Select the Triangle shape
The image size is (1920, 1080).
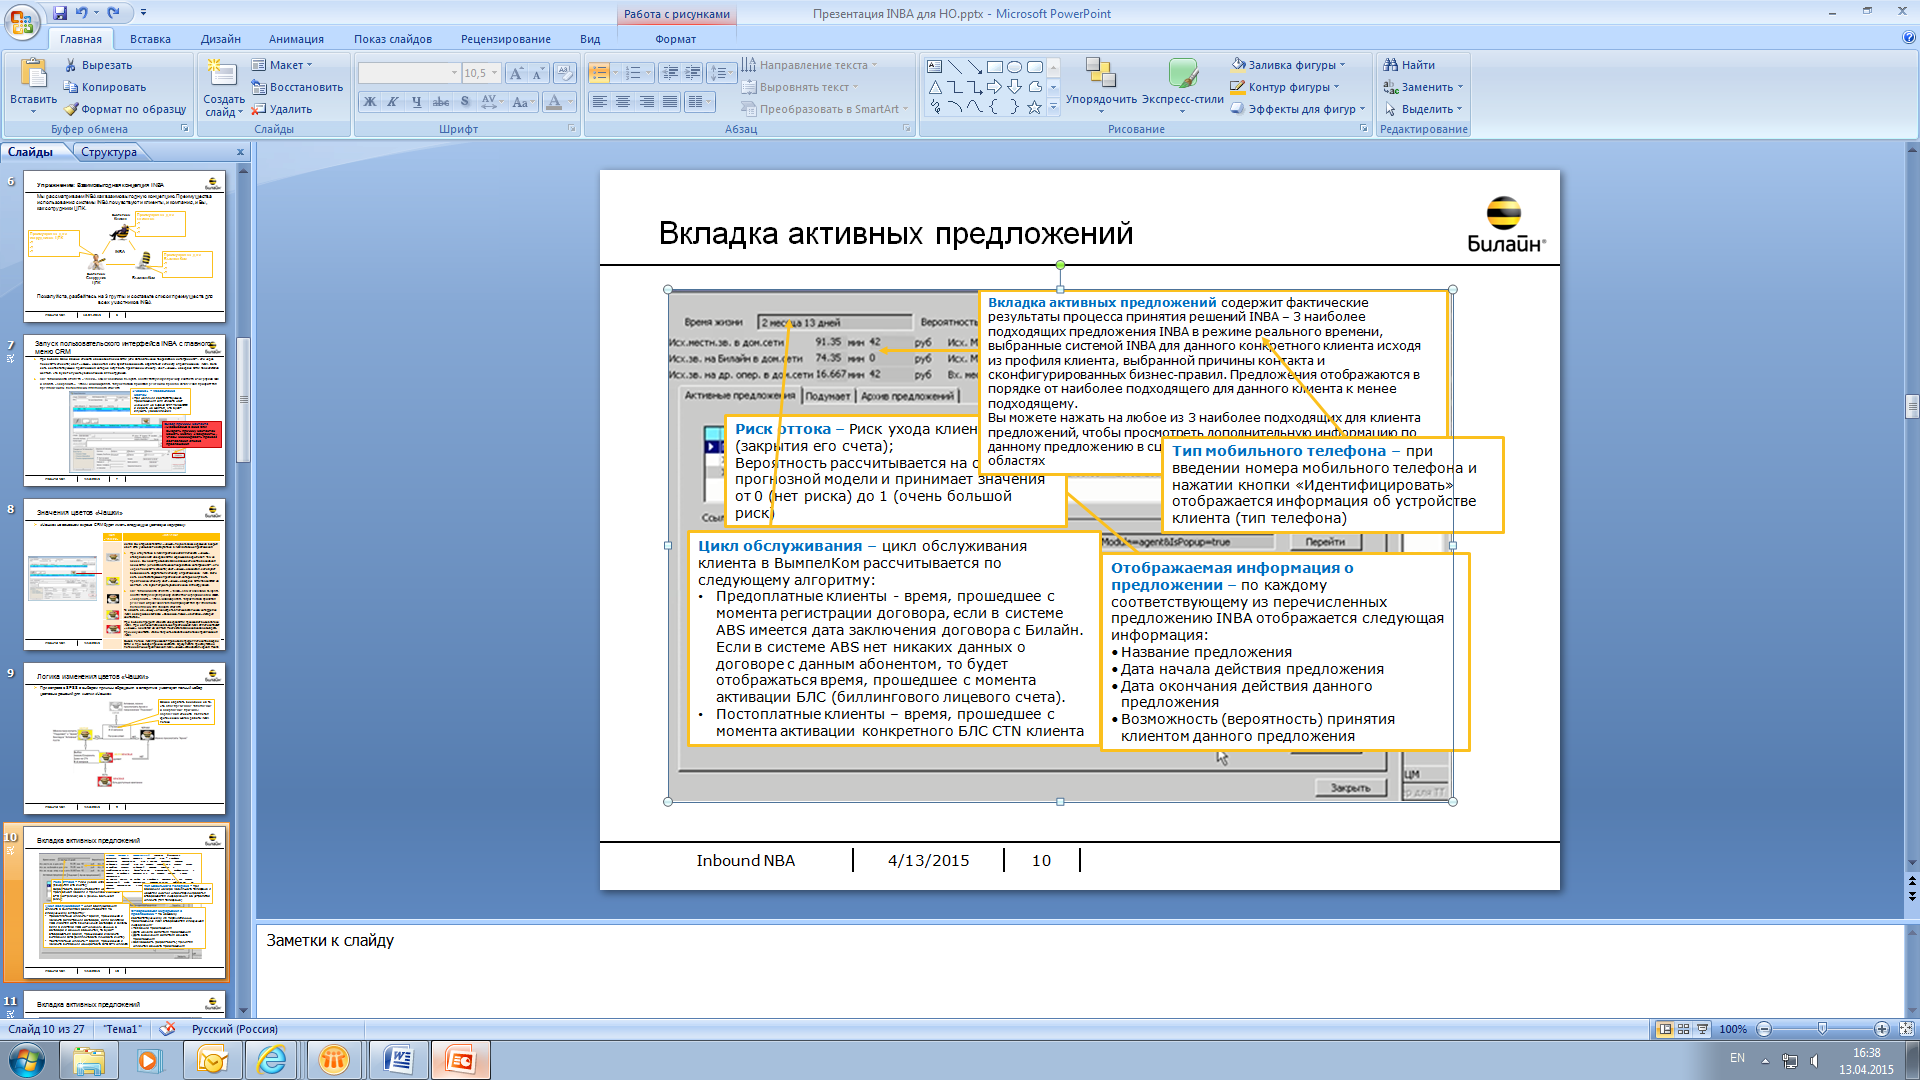[x=934, y=87]
